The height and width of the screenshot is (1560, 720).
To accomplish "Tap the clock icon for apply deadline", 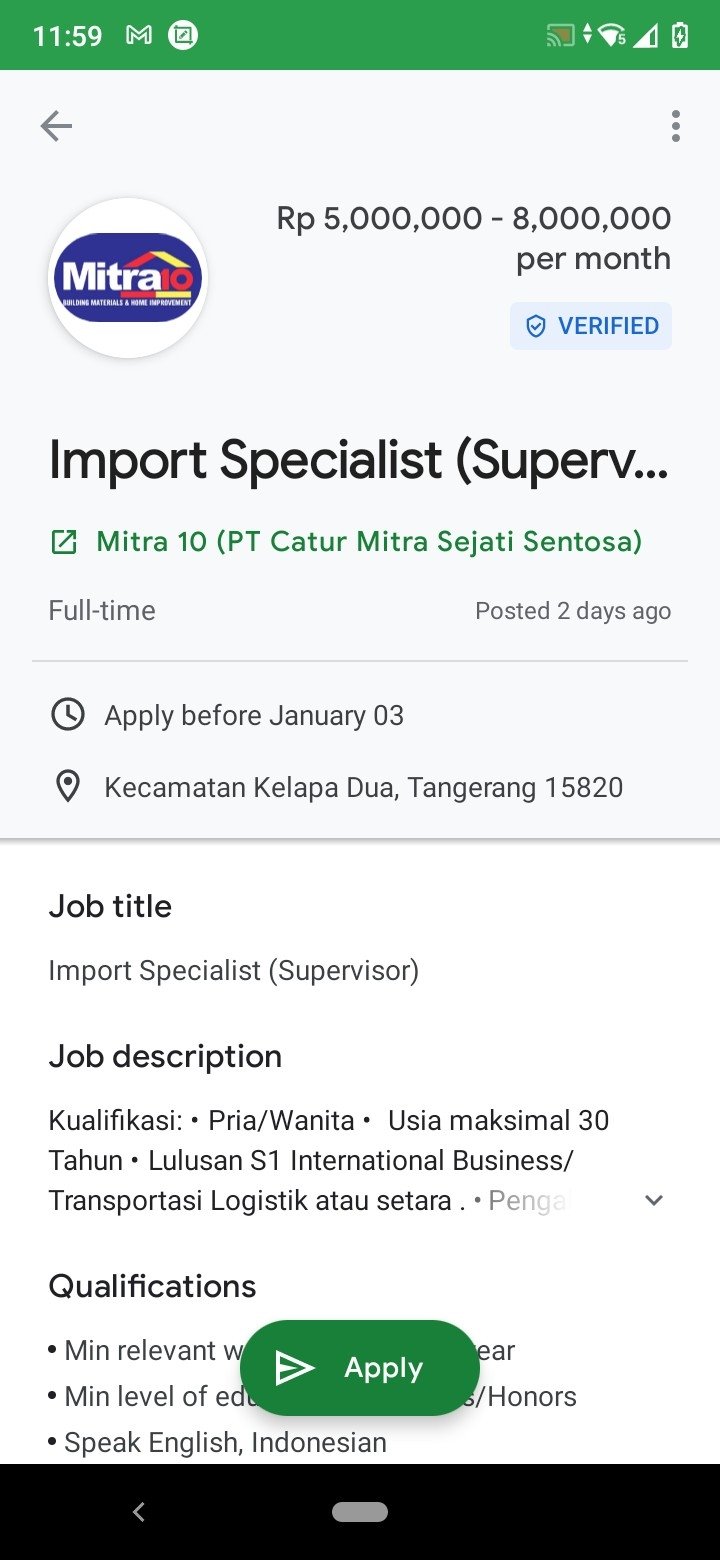I will [67, 715].
